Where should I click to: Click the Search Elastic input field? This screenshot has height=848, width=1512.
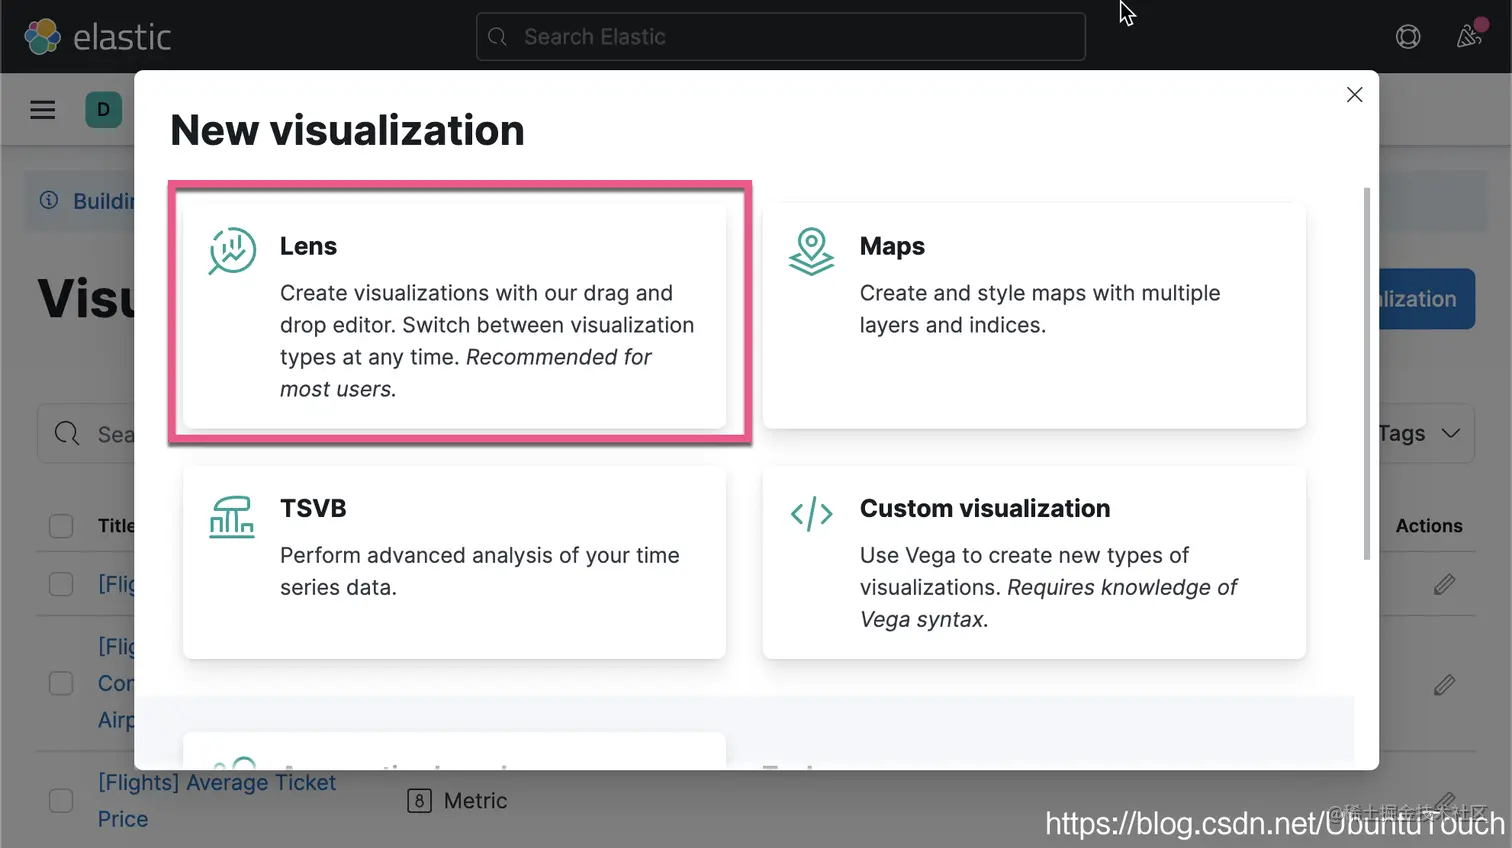tap(781, 37)
